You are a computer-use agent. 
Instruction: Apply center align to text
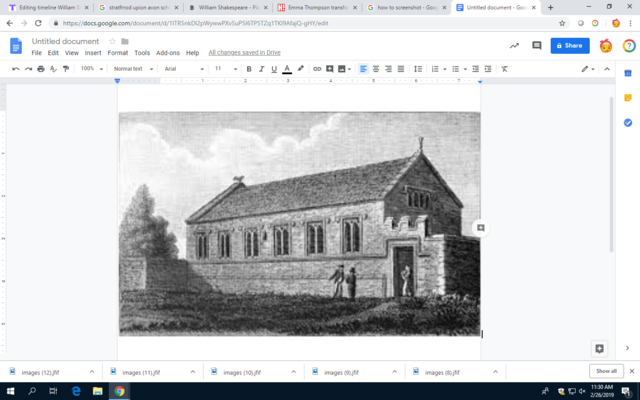coord(376,69)
